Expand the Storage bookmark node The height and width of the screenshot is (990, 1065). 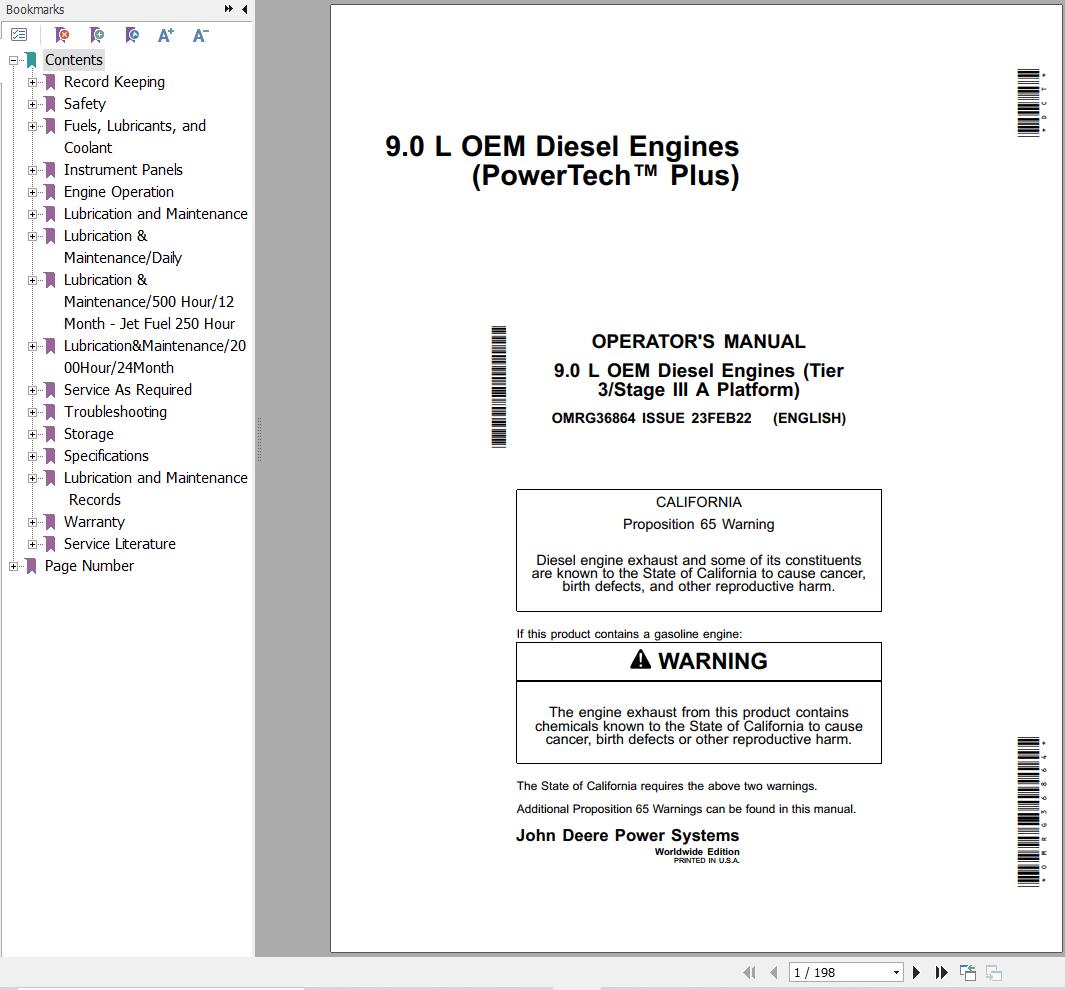[32, 435]
